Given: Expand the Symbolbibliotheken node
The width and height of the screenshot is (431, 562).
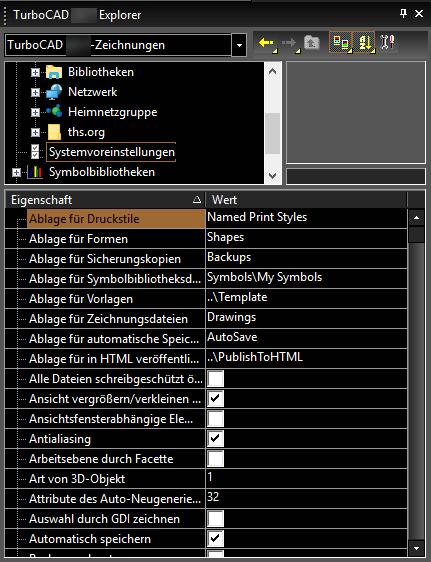Looking at the screenshot, I should pos(16,172).
